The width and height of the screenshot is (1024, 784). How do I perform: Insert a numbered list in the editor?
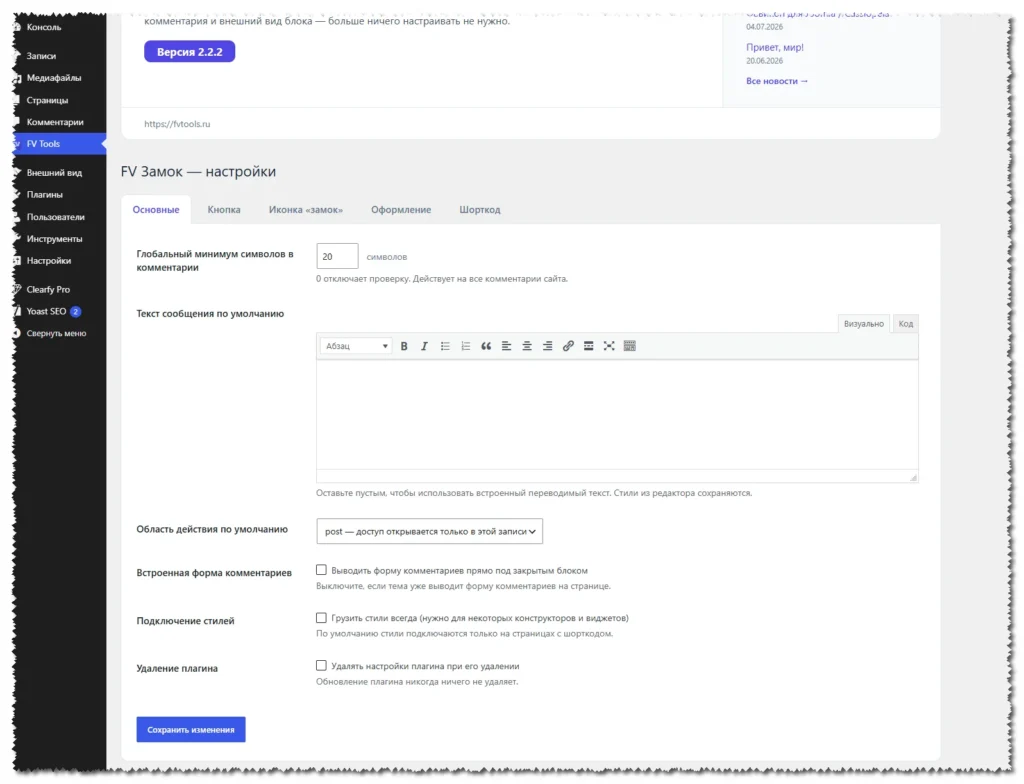[466, 346]
